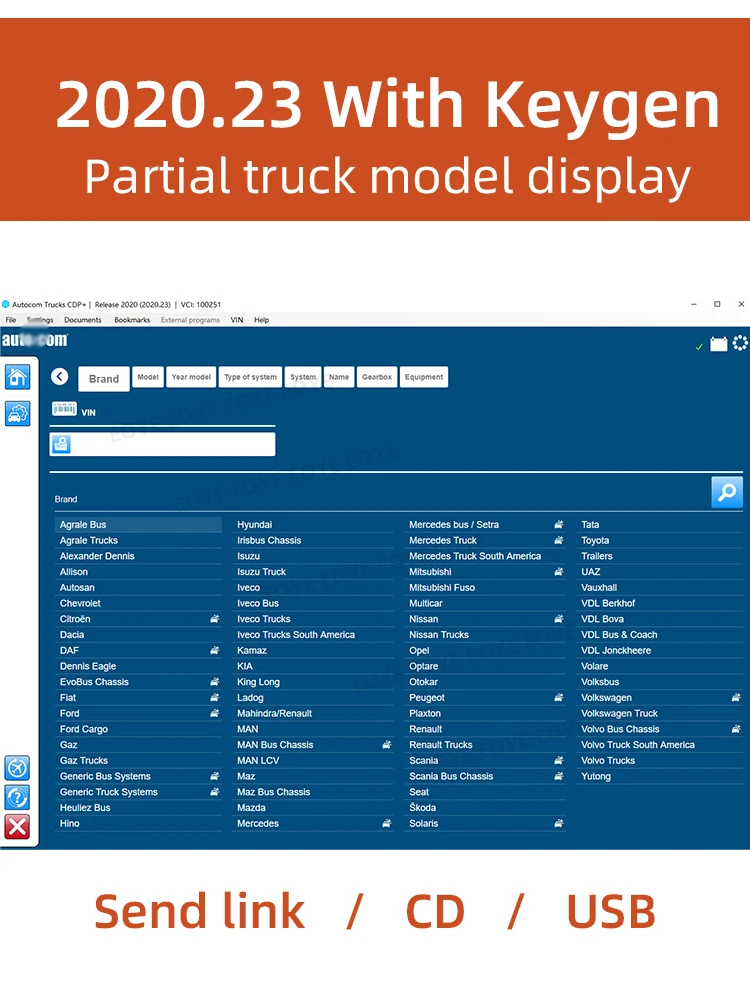
Task: Choose Agrale Bus from the brand list
Action: (138, 525)
